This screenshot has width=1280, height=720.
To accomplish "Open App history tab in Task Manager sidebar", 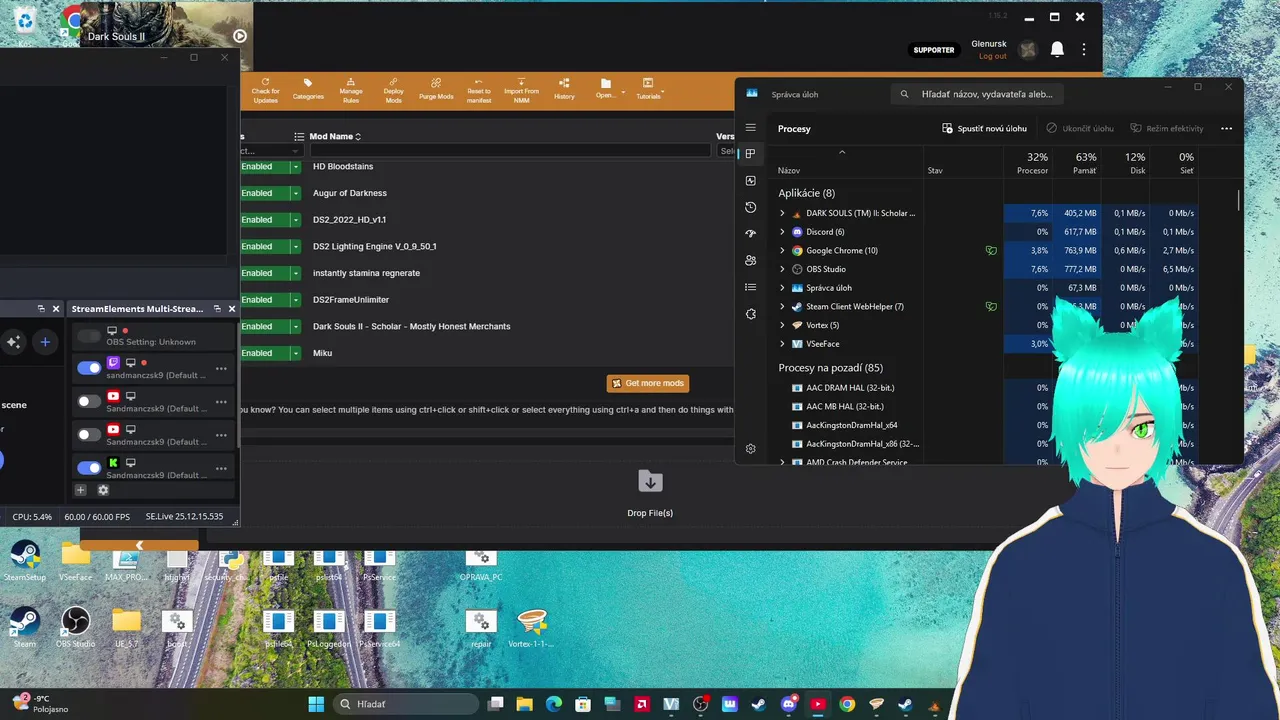I will (x=751, y=207).
